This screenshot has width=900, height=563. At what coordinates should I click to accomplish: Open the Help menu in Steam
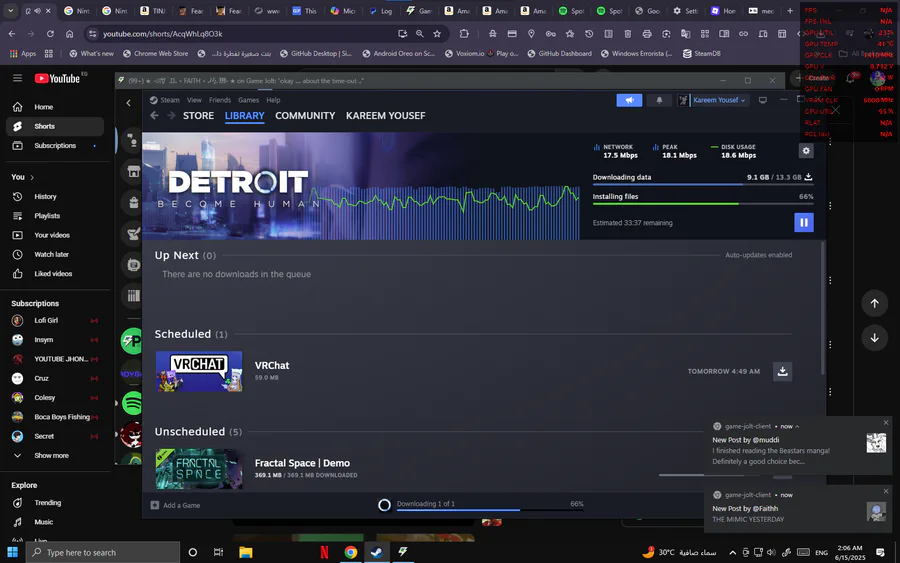[x=273, y=100]
